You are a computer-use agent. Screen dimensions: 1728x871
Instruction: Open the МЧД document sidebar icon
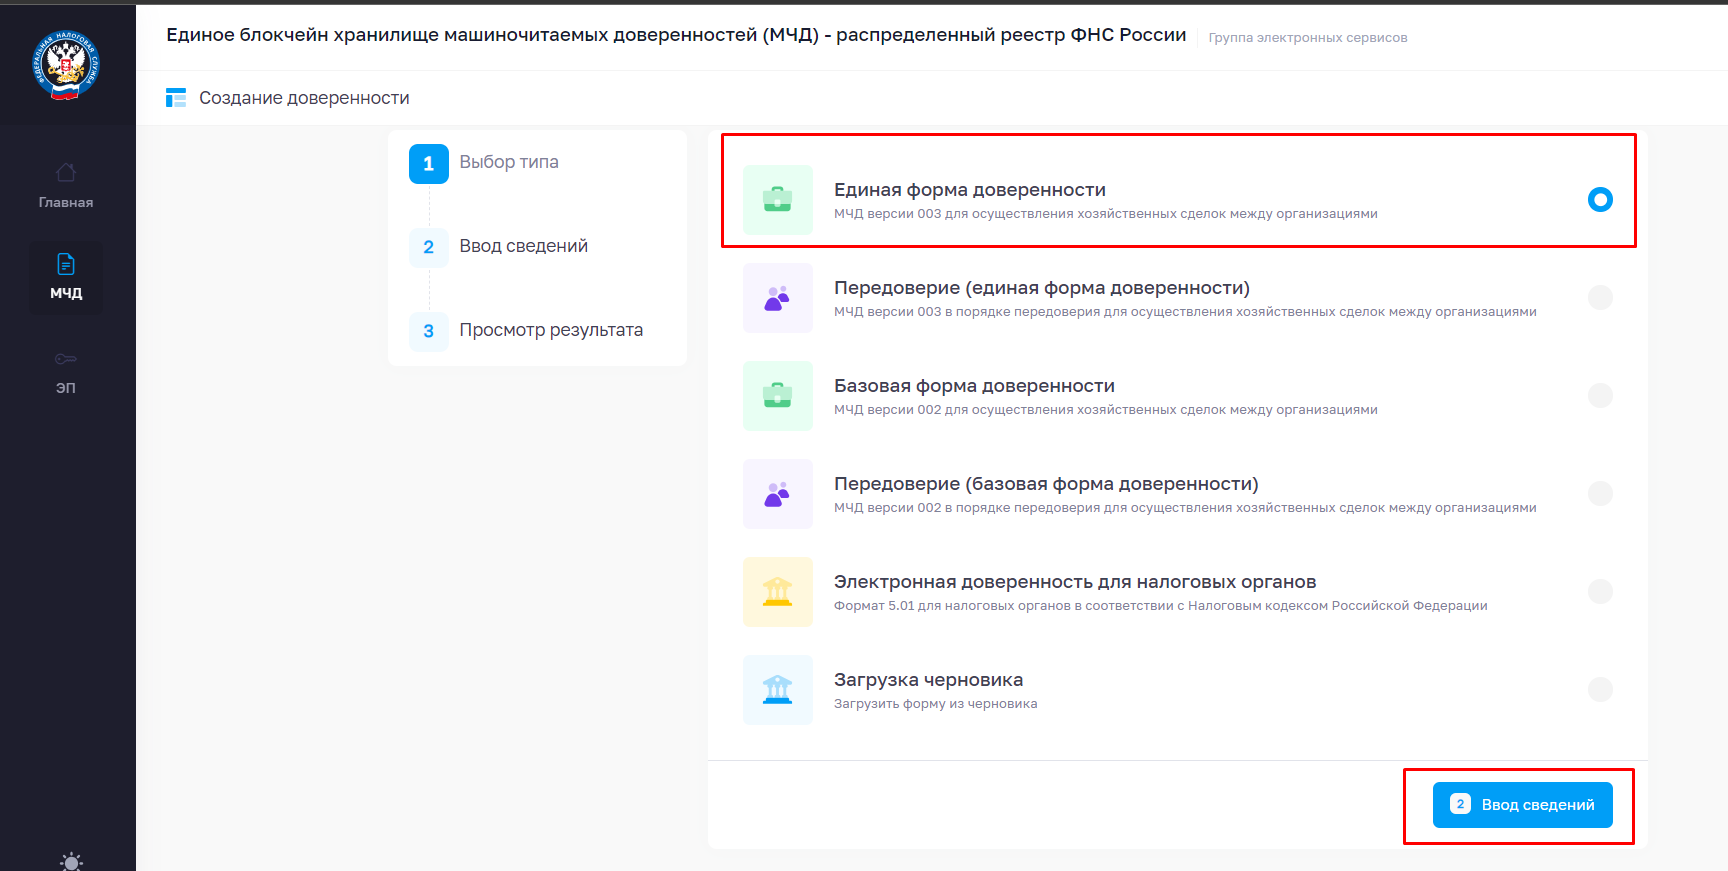(66, 264)
